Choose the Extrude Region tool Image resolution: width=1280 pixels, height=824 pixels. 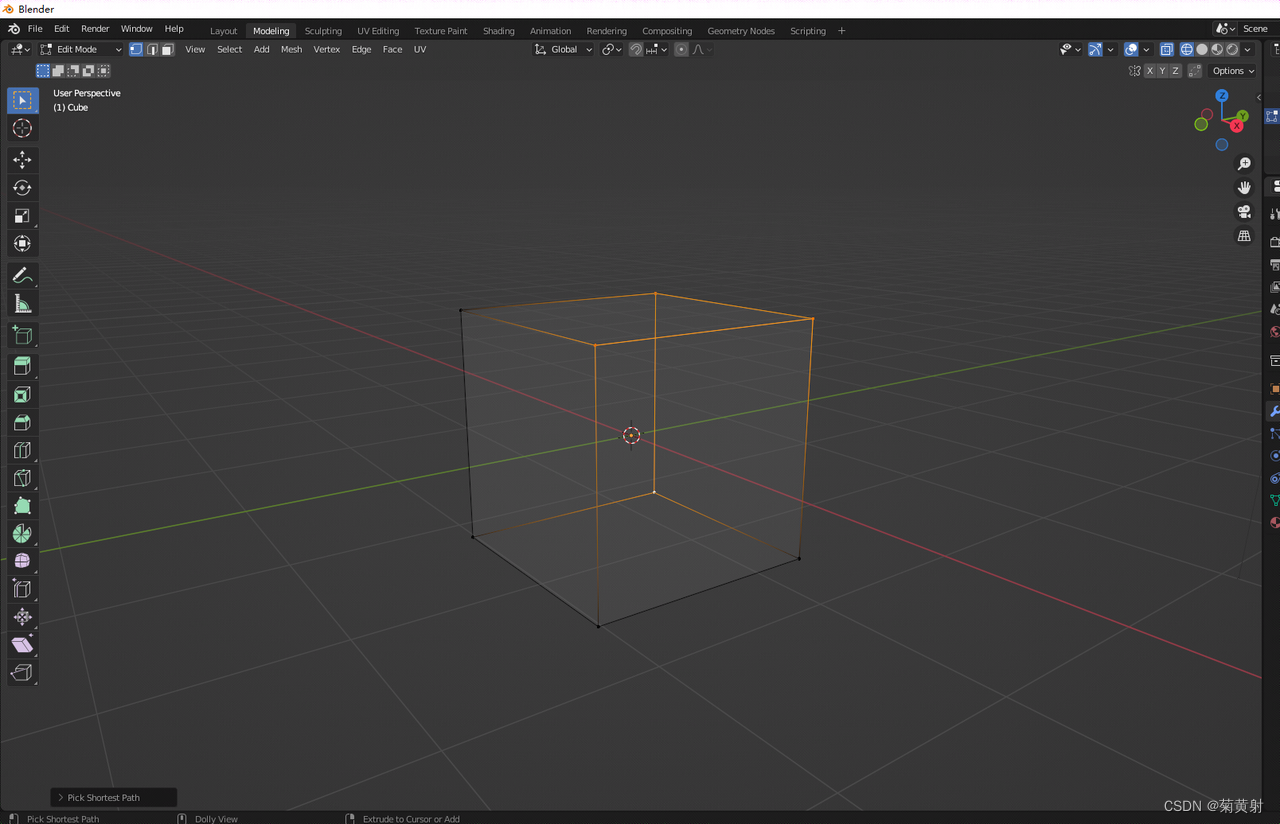point(22,367)
